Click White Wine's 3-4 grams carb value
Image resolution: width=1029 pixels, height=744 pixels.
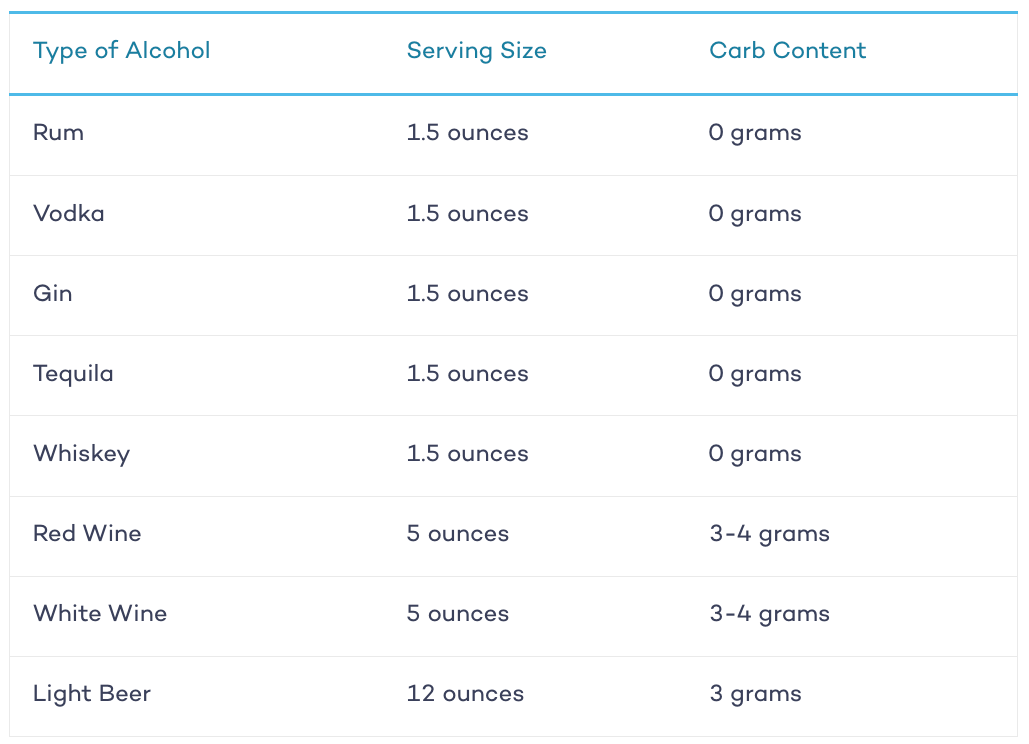click(770, 614)
